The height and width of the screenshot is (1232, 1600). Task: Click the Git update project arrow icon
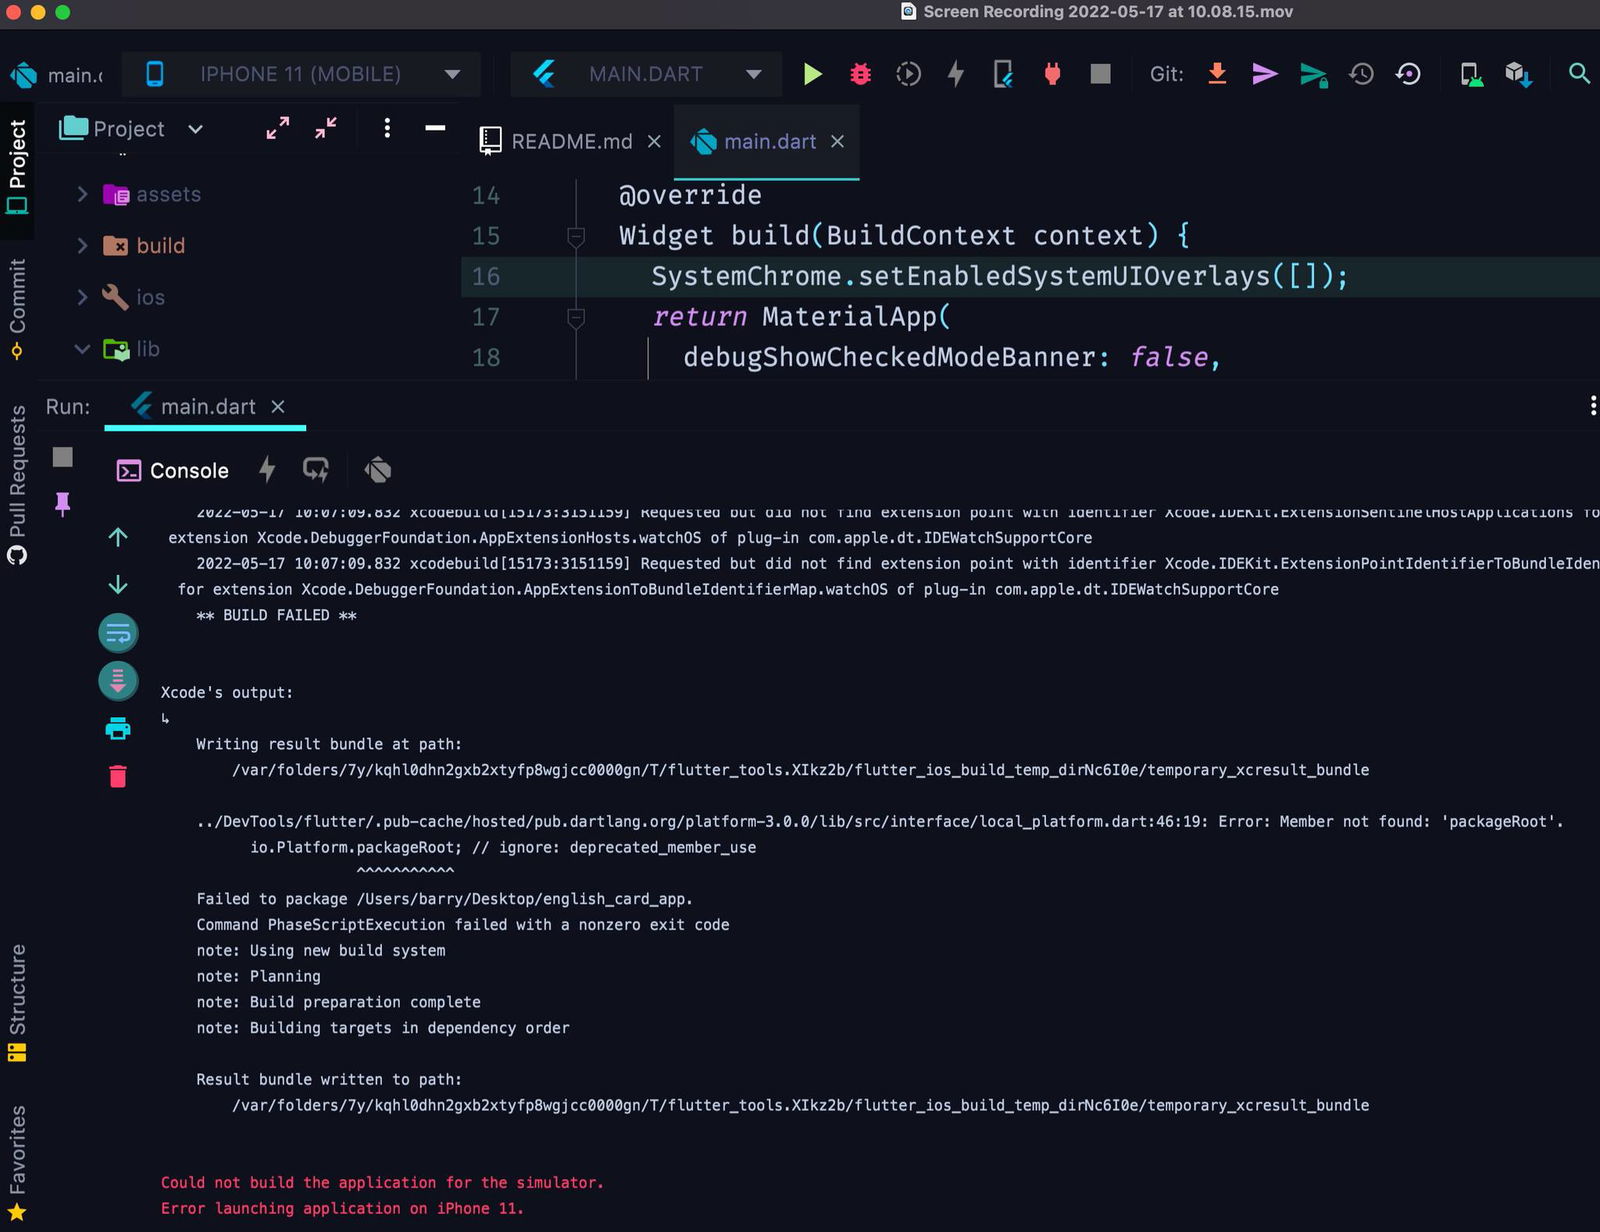tap(1217, 74)
